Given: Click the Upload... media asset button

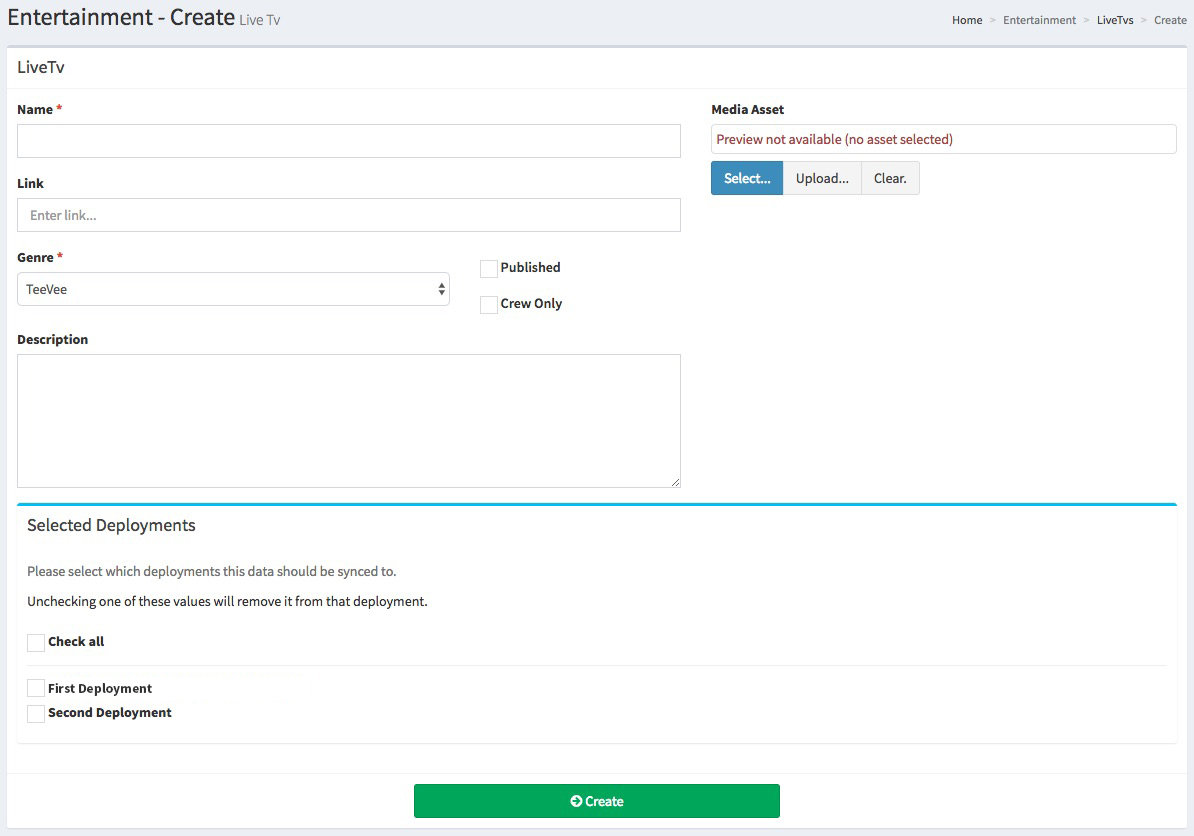Looking at the screenshot, I should tap(821, 178).
